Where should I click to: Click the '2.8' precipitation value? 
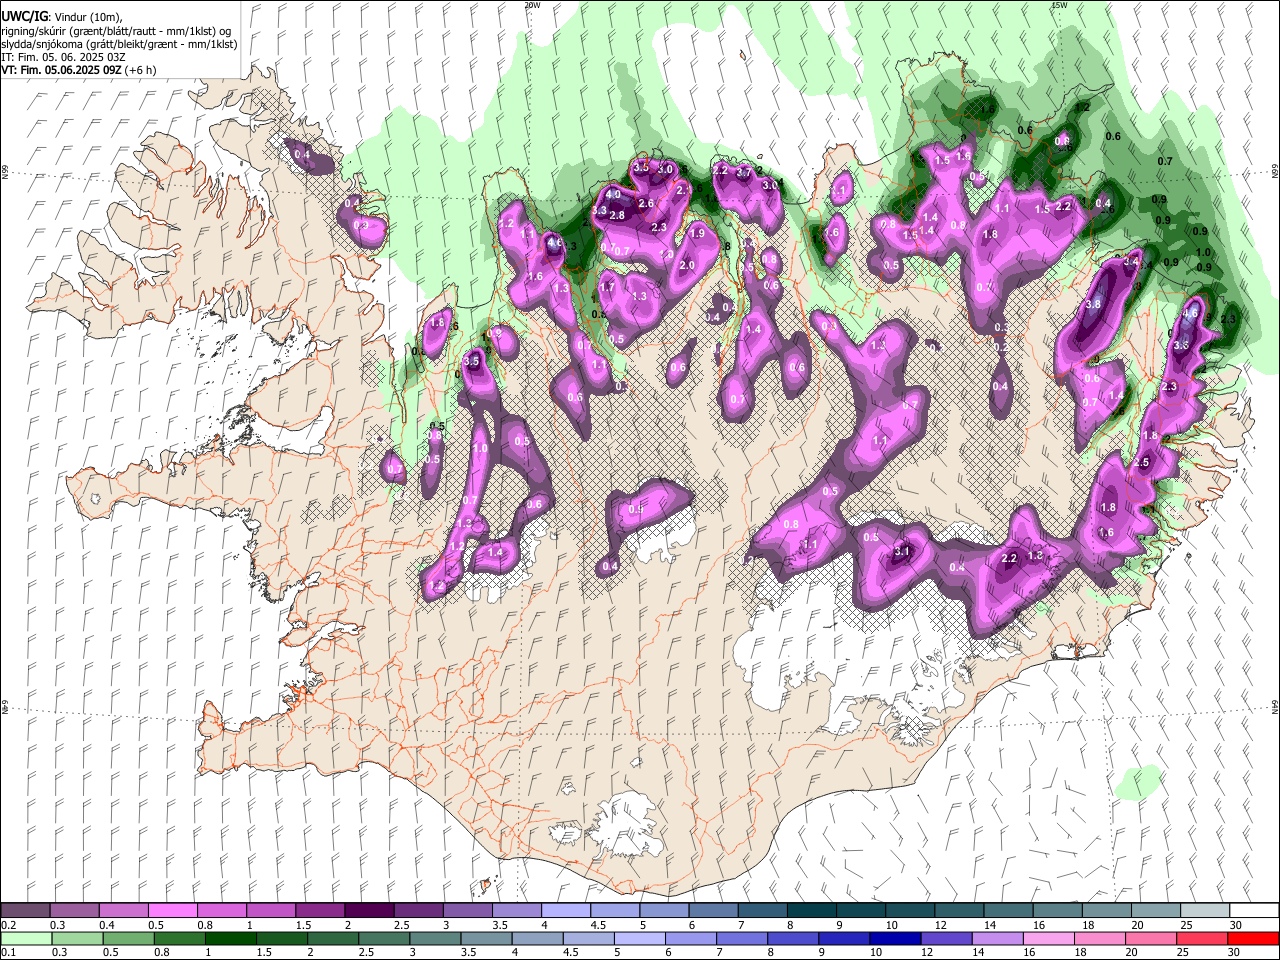click(x=617, y=215)
